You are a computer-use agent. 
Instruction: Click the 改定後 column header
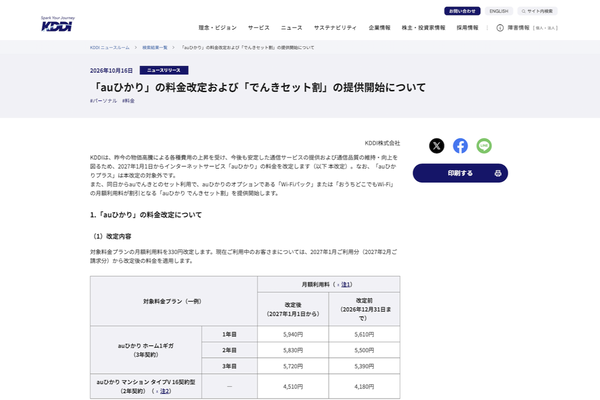point(293,309)
